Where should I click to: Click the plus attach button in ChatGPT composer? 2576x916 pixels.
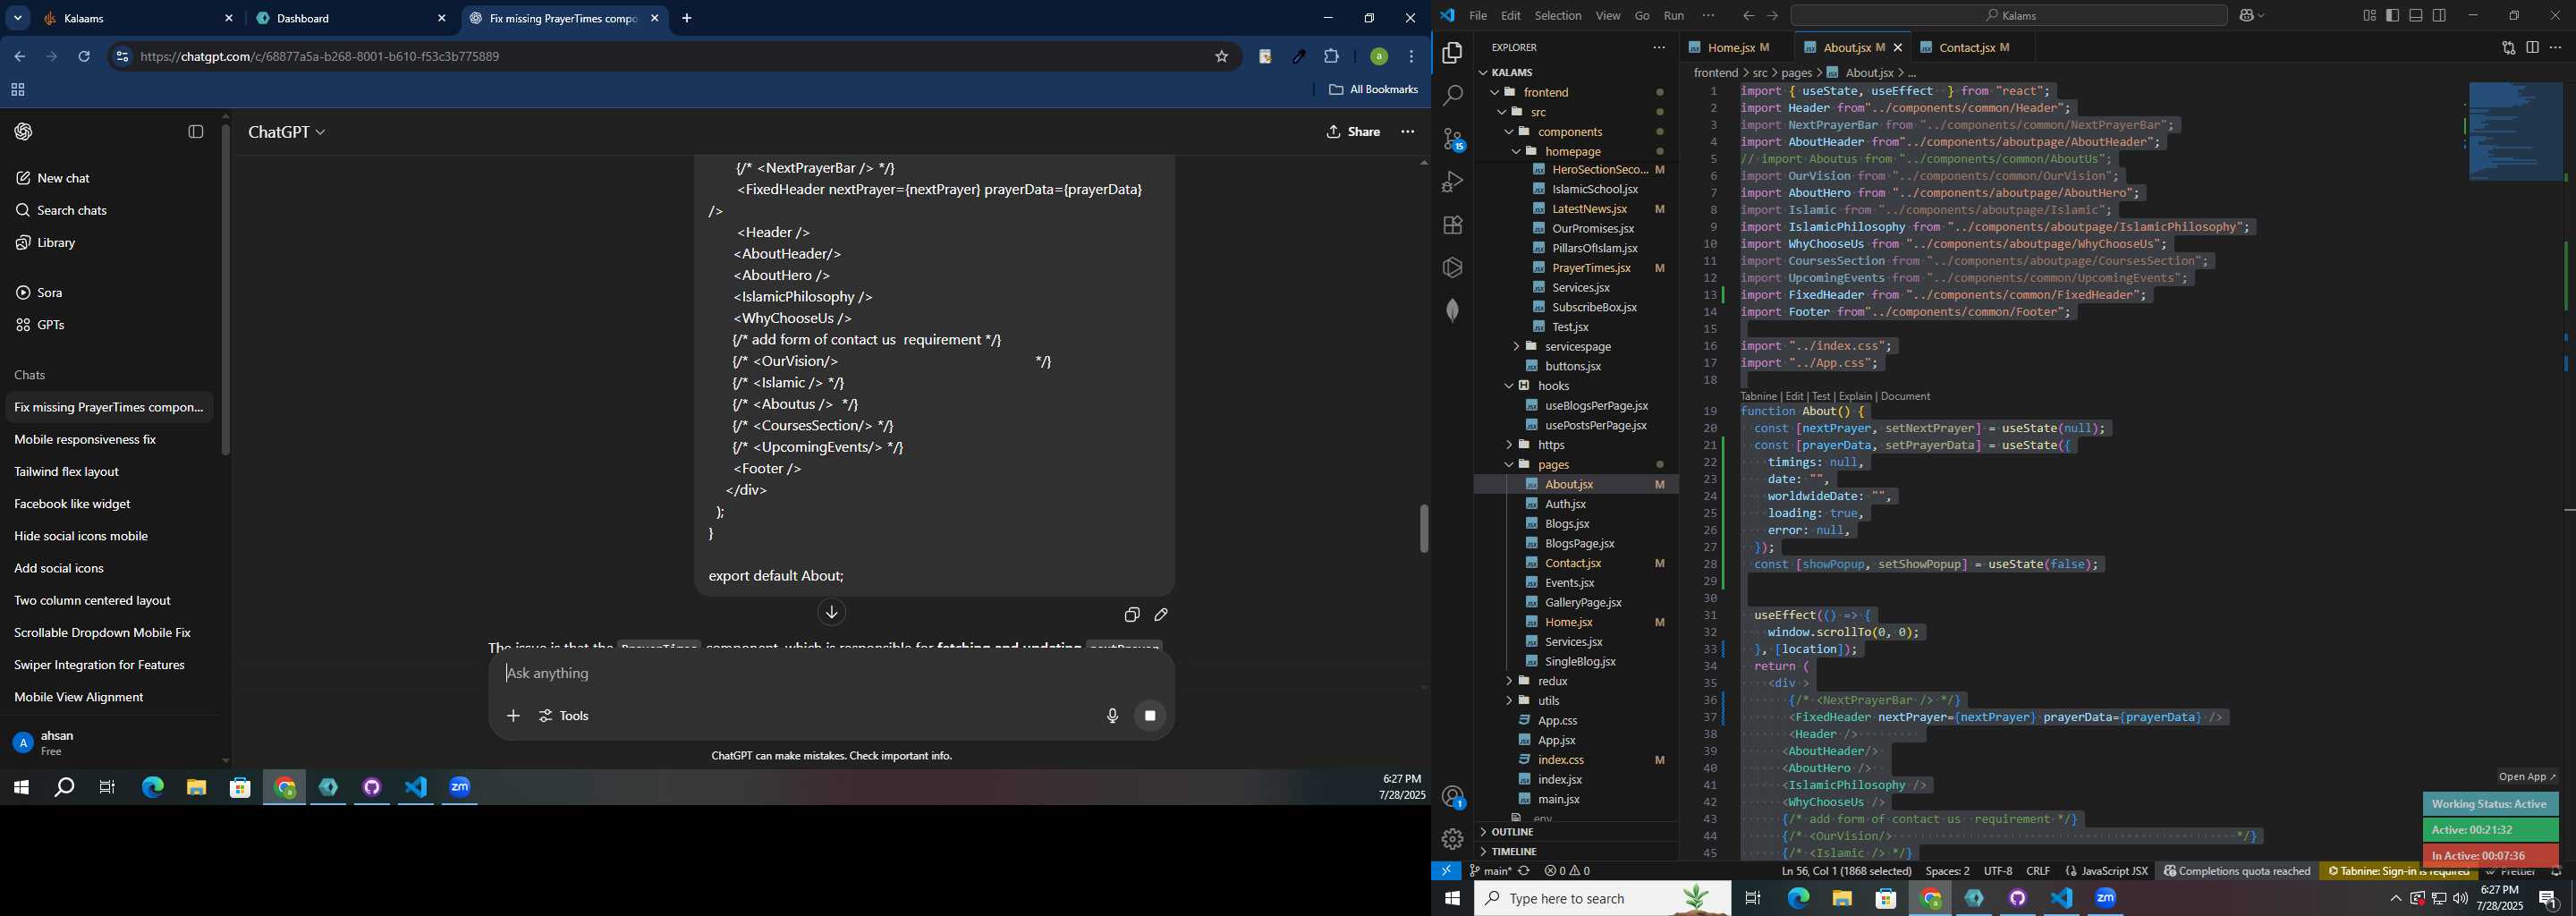513,716
